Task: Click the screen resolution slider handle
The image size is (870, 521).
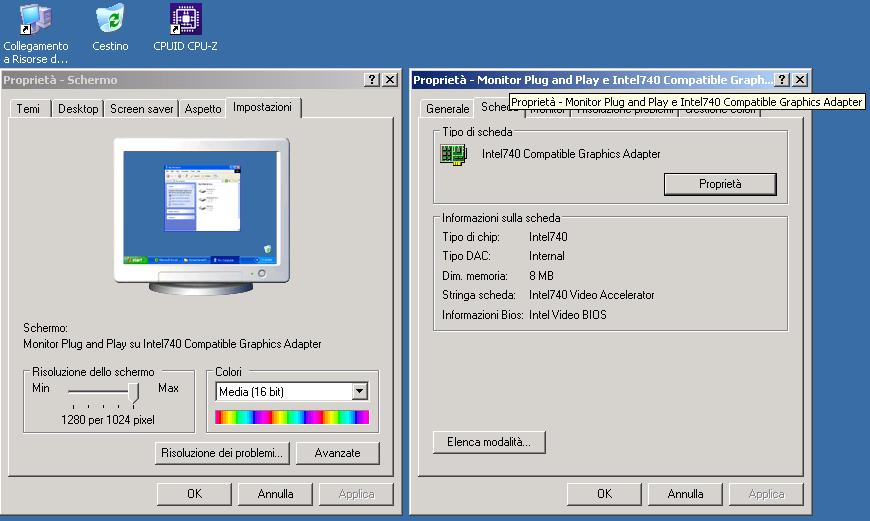Action: pyautogui.click(x=134, y=392)
